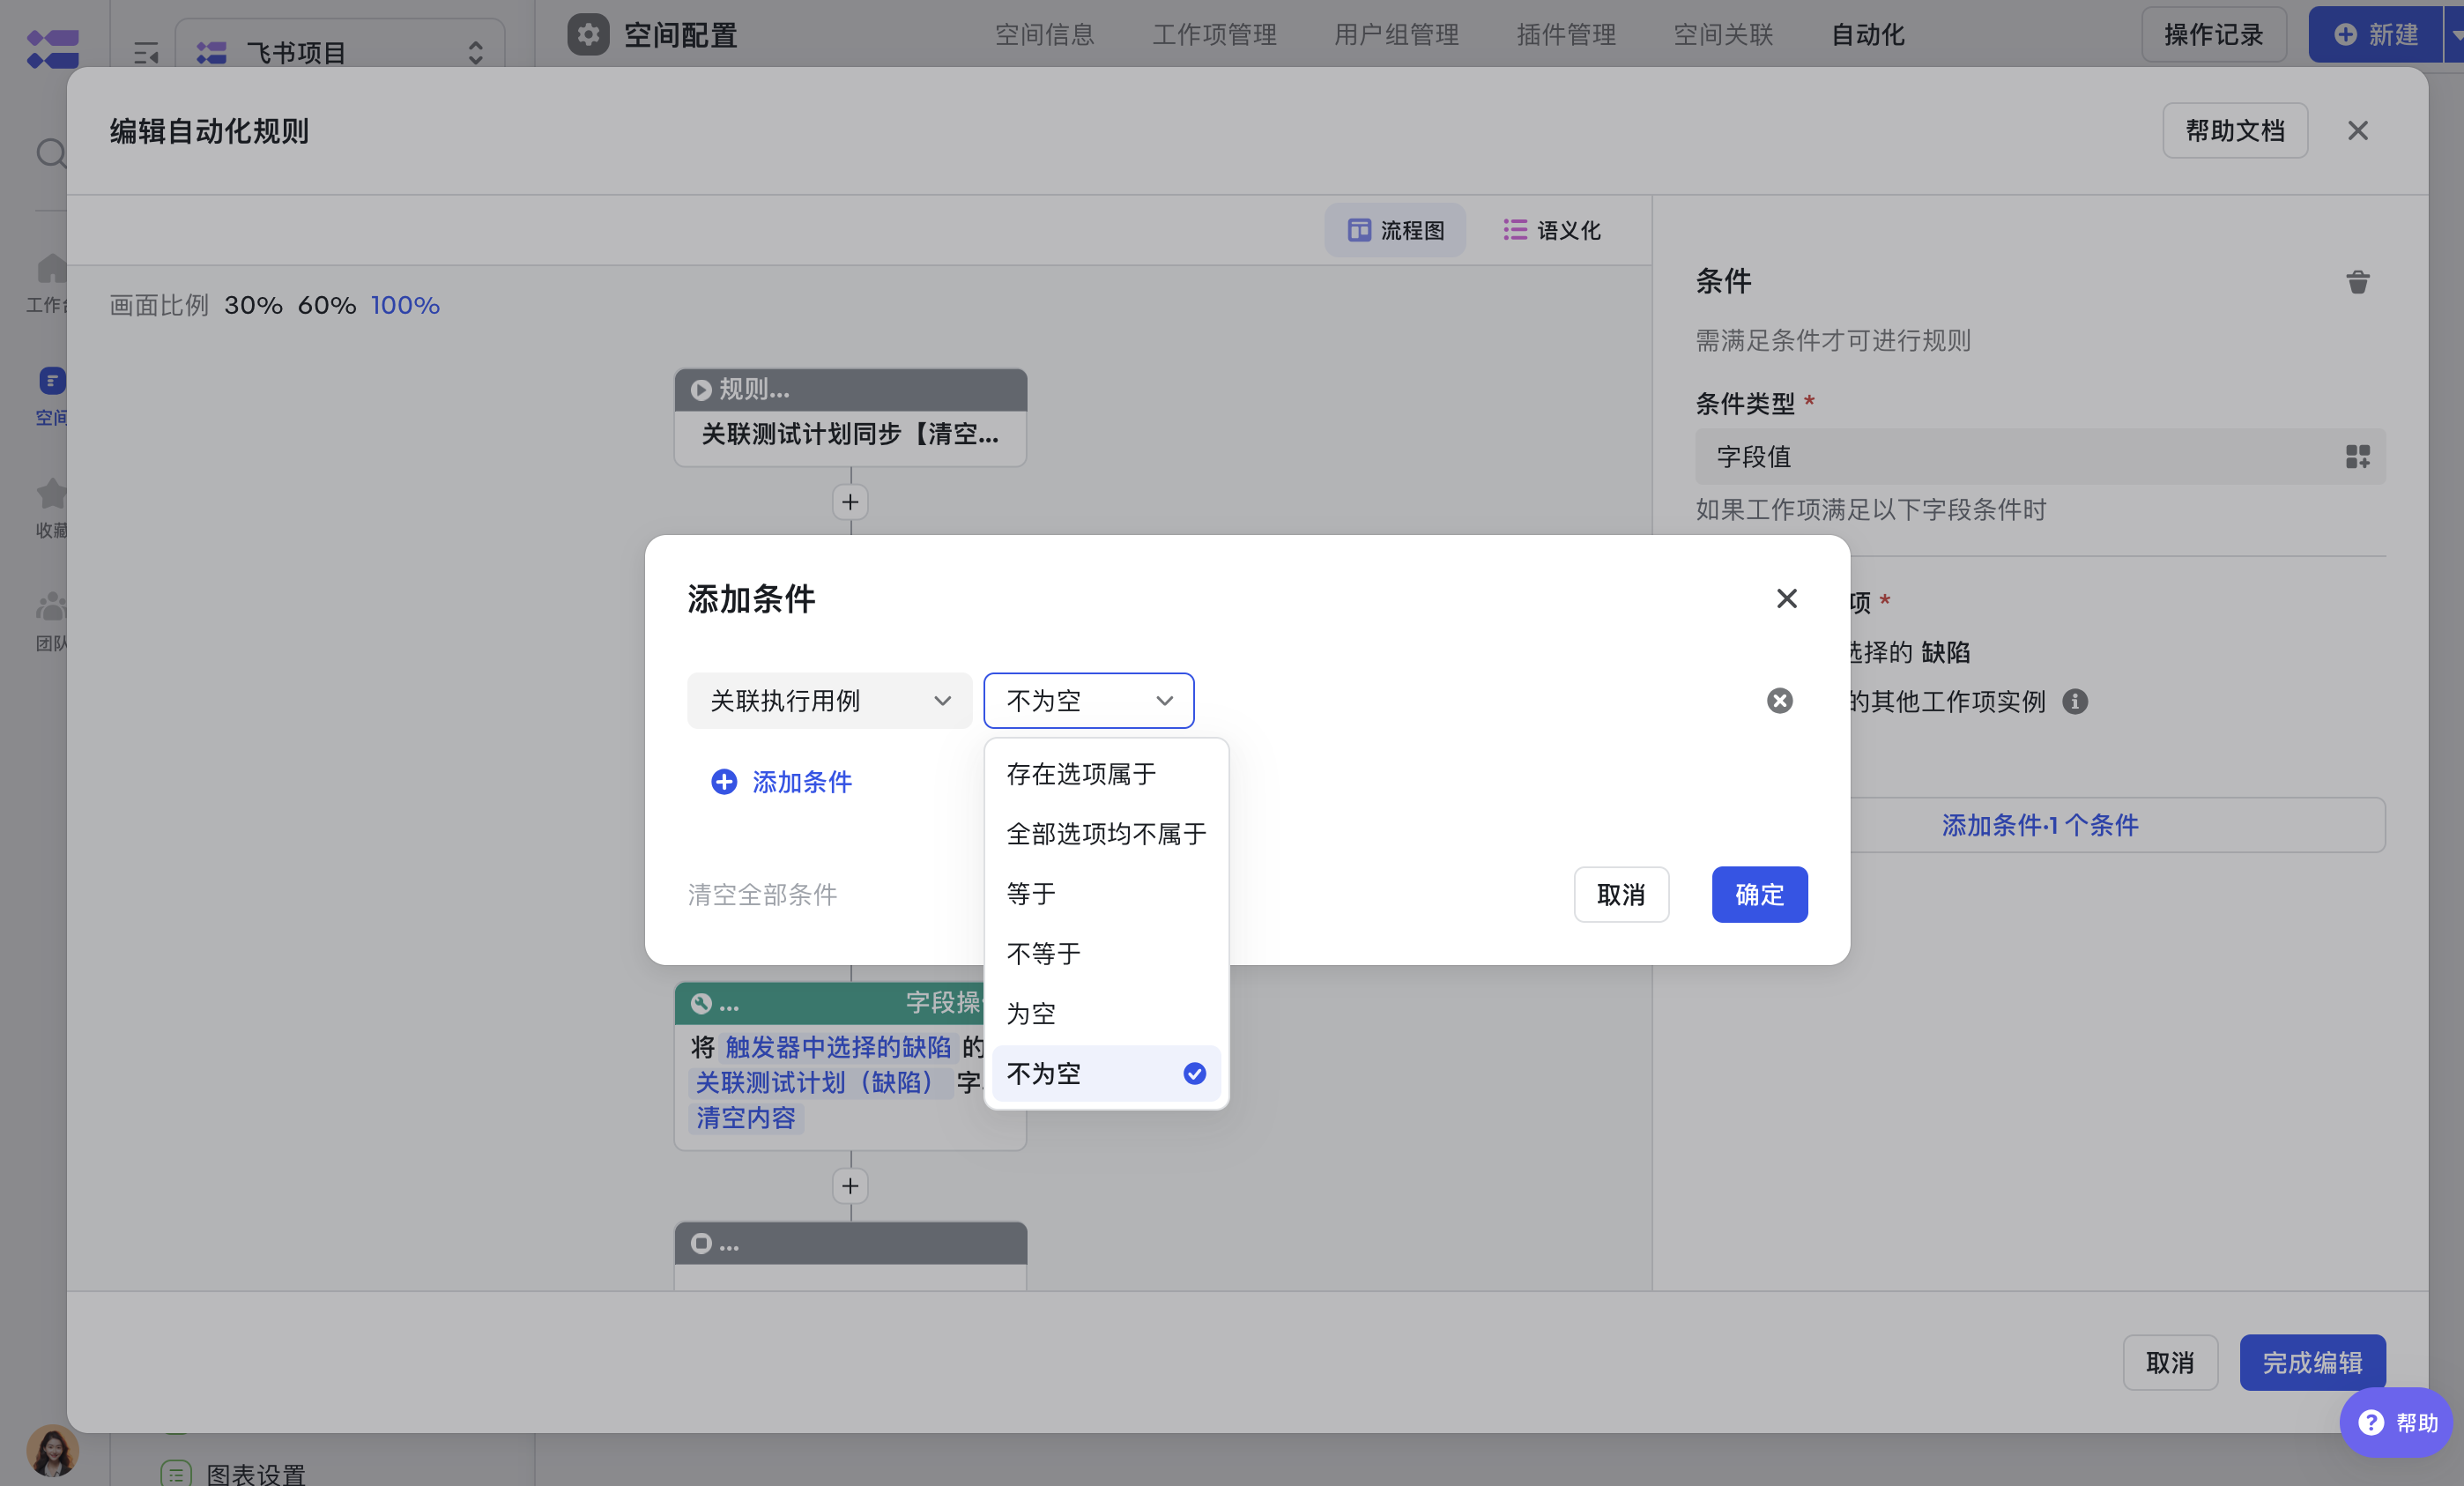Image resolution: width=2464 pixels, height=1486 pixels.
Task: Click the 空间配置 gear icon
Action: pyautogui.click(x=588, y=35)
